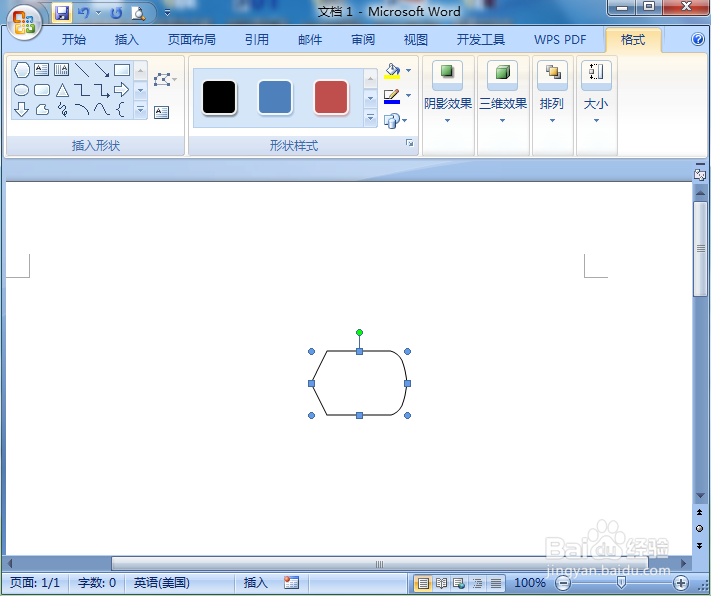Pick the scribble shape tool
This screenshot has height=596, width=711.
[63, 109]
